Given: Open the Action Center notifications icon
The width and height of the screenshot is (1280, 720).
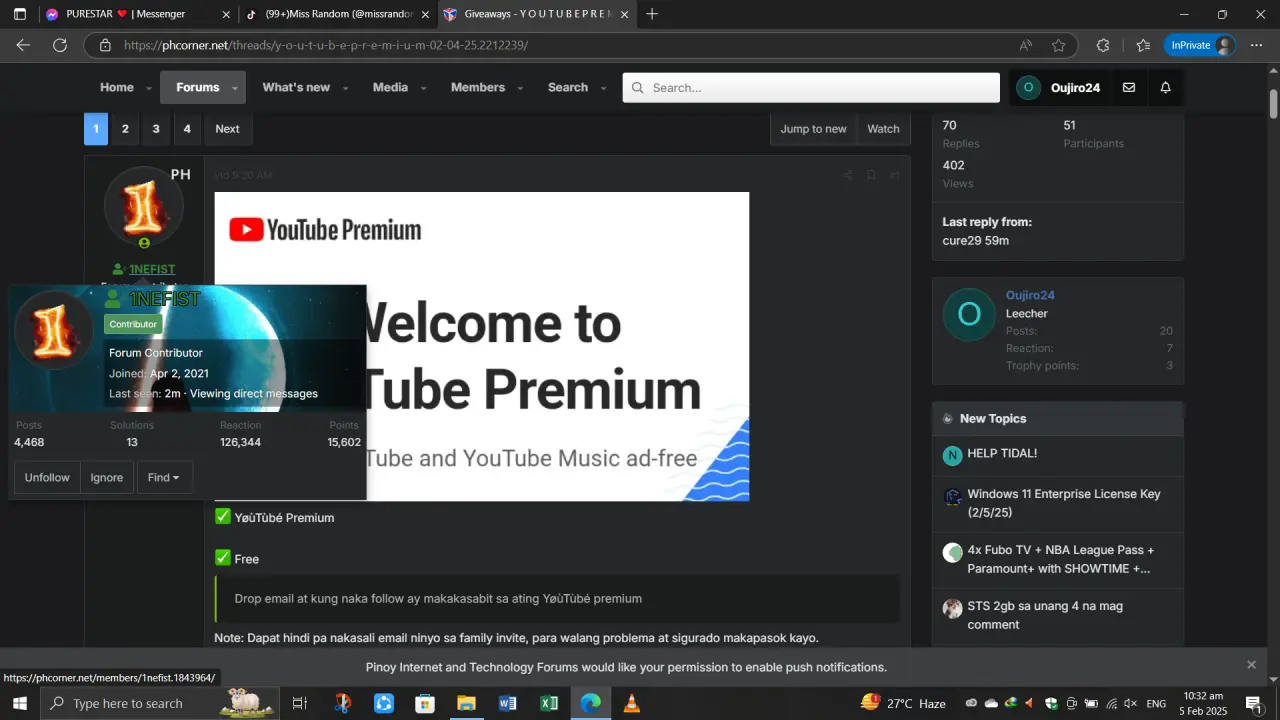Looking at the screenshot, I should [1253, 703].
